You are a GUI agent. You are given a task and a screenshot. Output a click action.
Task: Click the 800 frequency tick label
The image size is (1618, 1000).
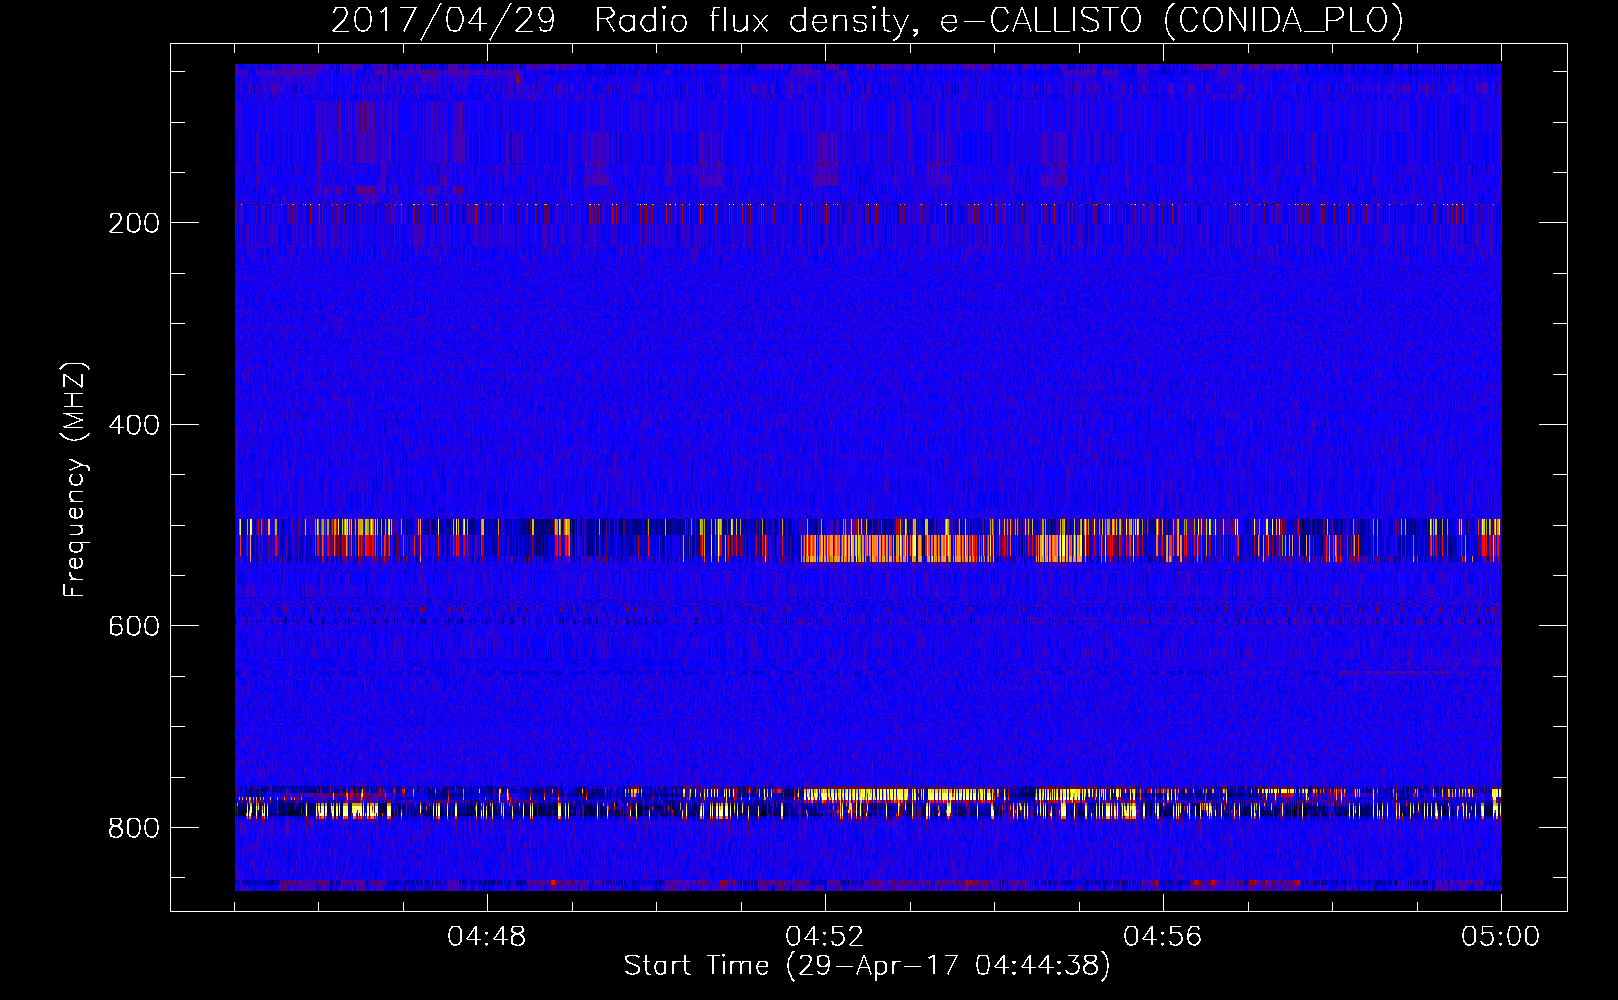click(133, 828)
